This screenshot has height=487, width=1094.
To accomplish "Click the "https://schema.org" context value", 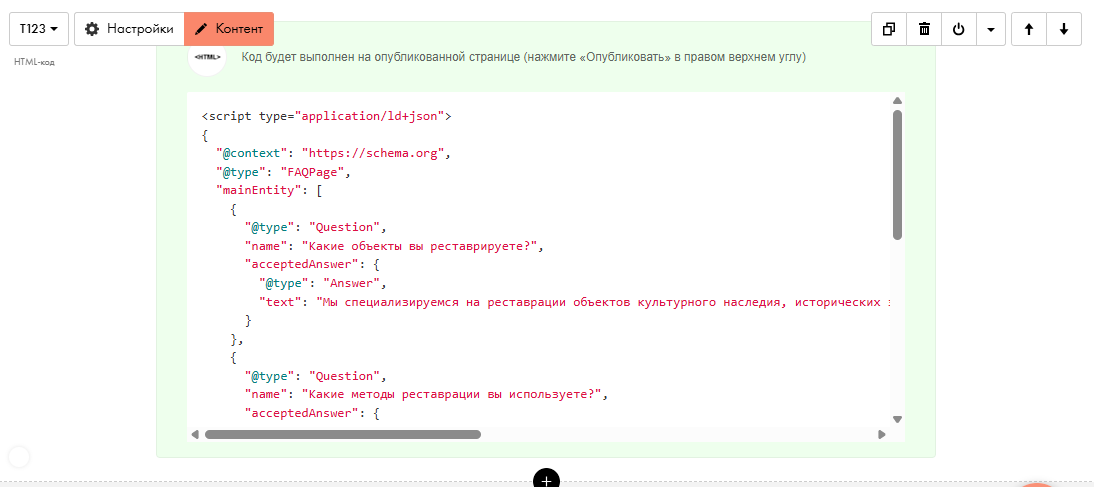I will (373, 153).
